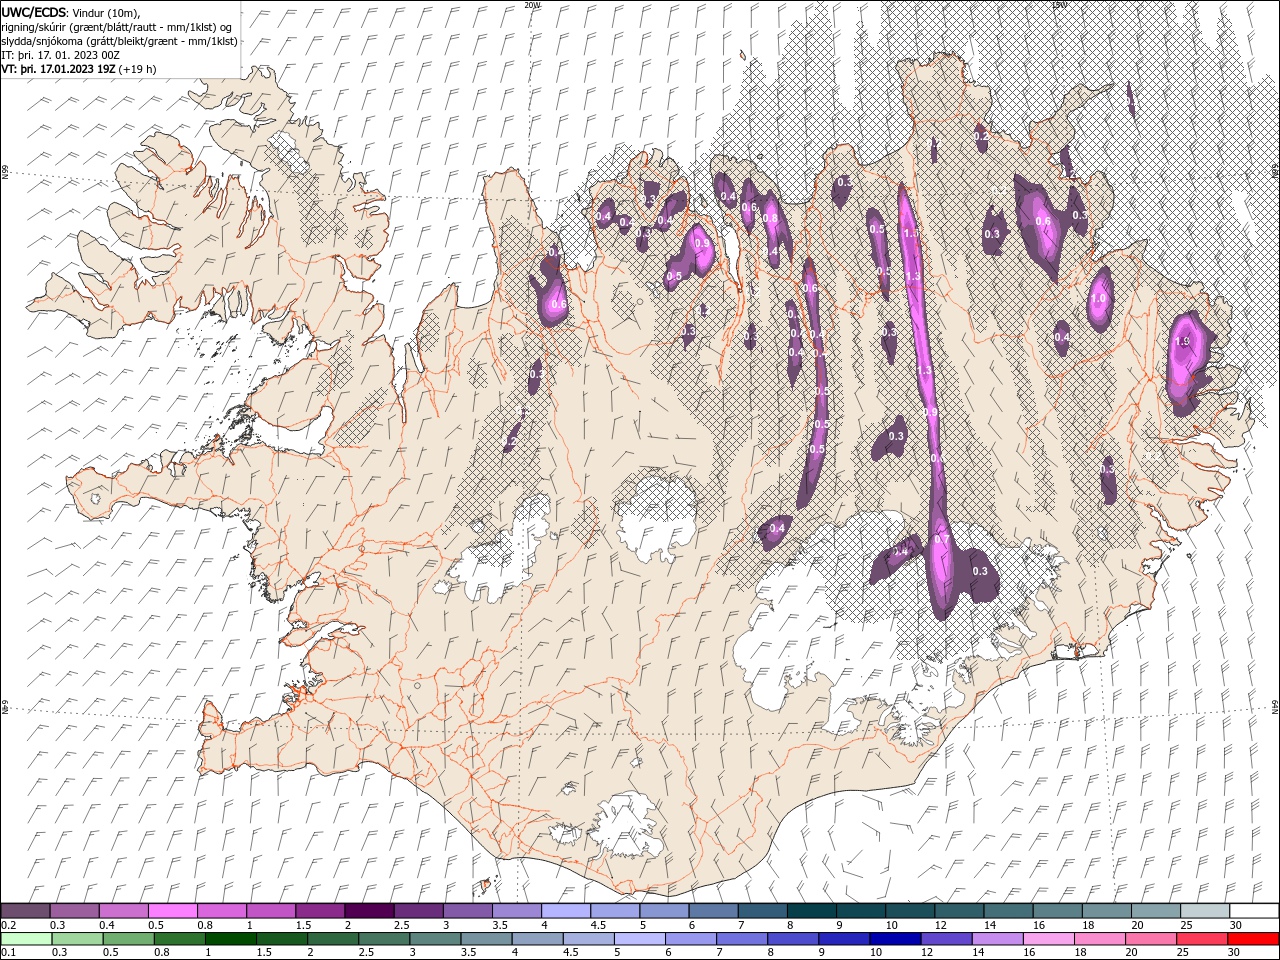Click the 'VT: þri. 17.01.2023 19Z' valid time

(58, 69)
